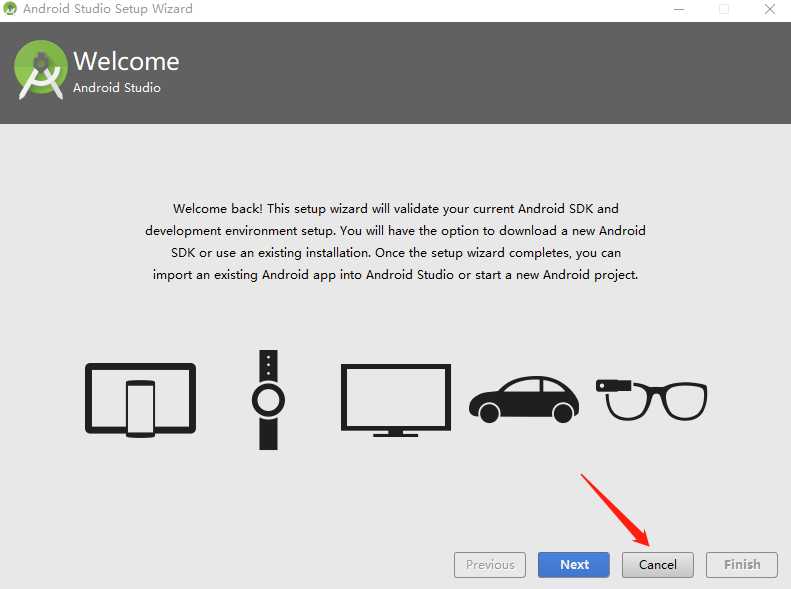Click the Welcome heading text
Screen dimensions: 791x589
[126, 62]
